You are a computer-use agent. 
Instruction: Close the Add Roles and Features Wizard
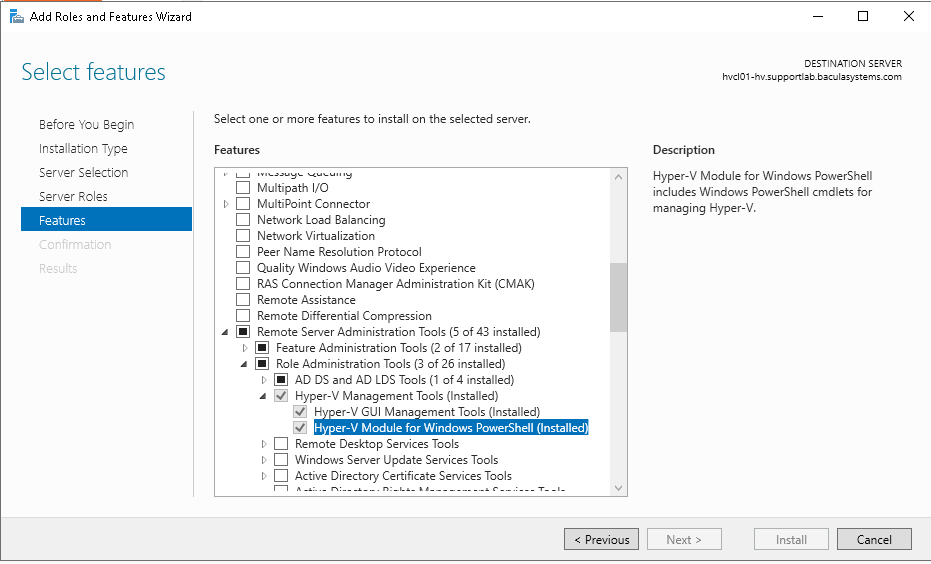coord(908,16)
